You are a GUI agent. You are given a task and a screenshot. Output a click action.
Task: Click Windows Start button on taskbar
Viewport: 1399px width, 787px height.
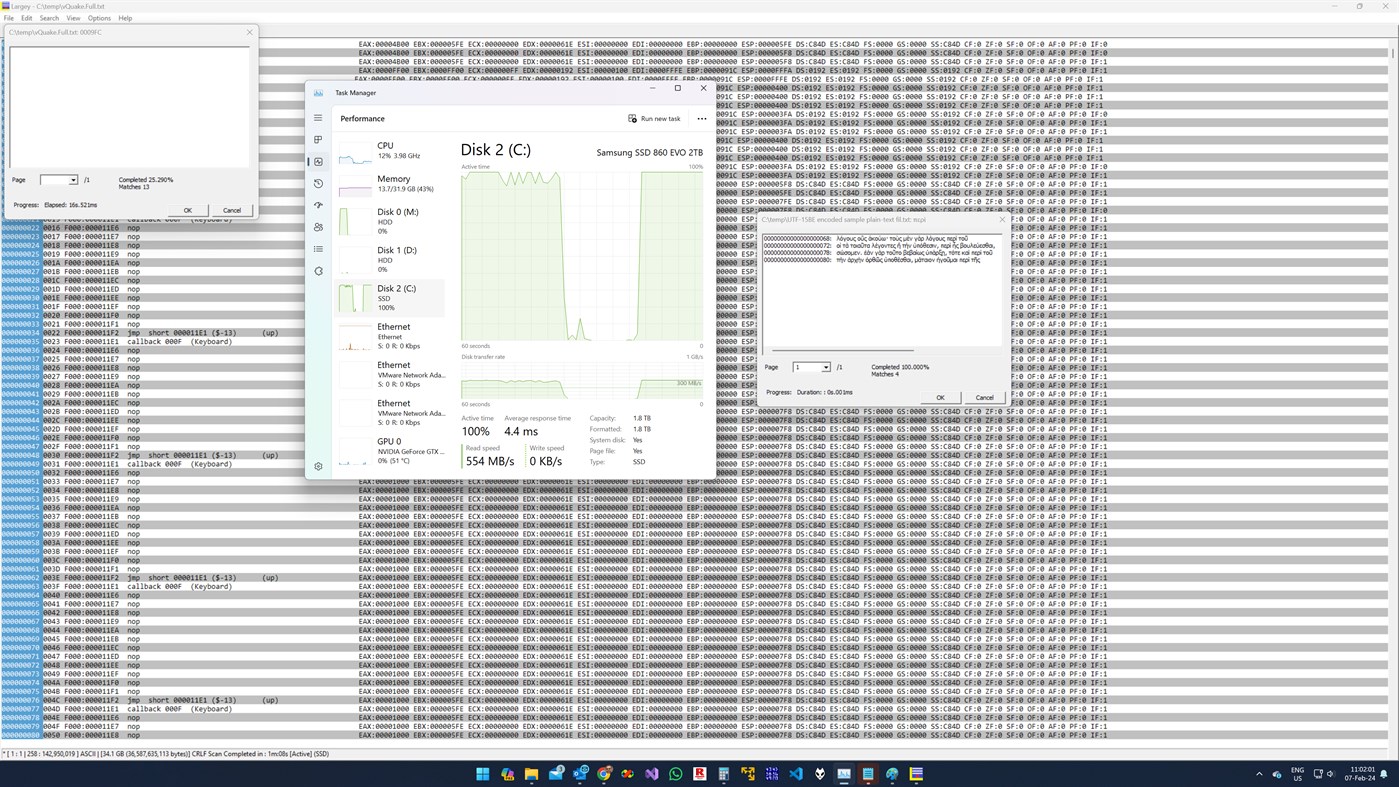pos(483,774)
